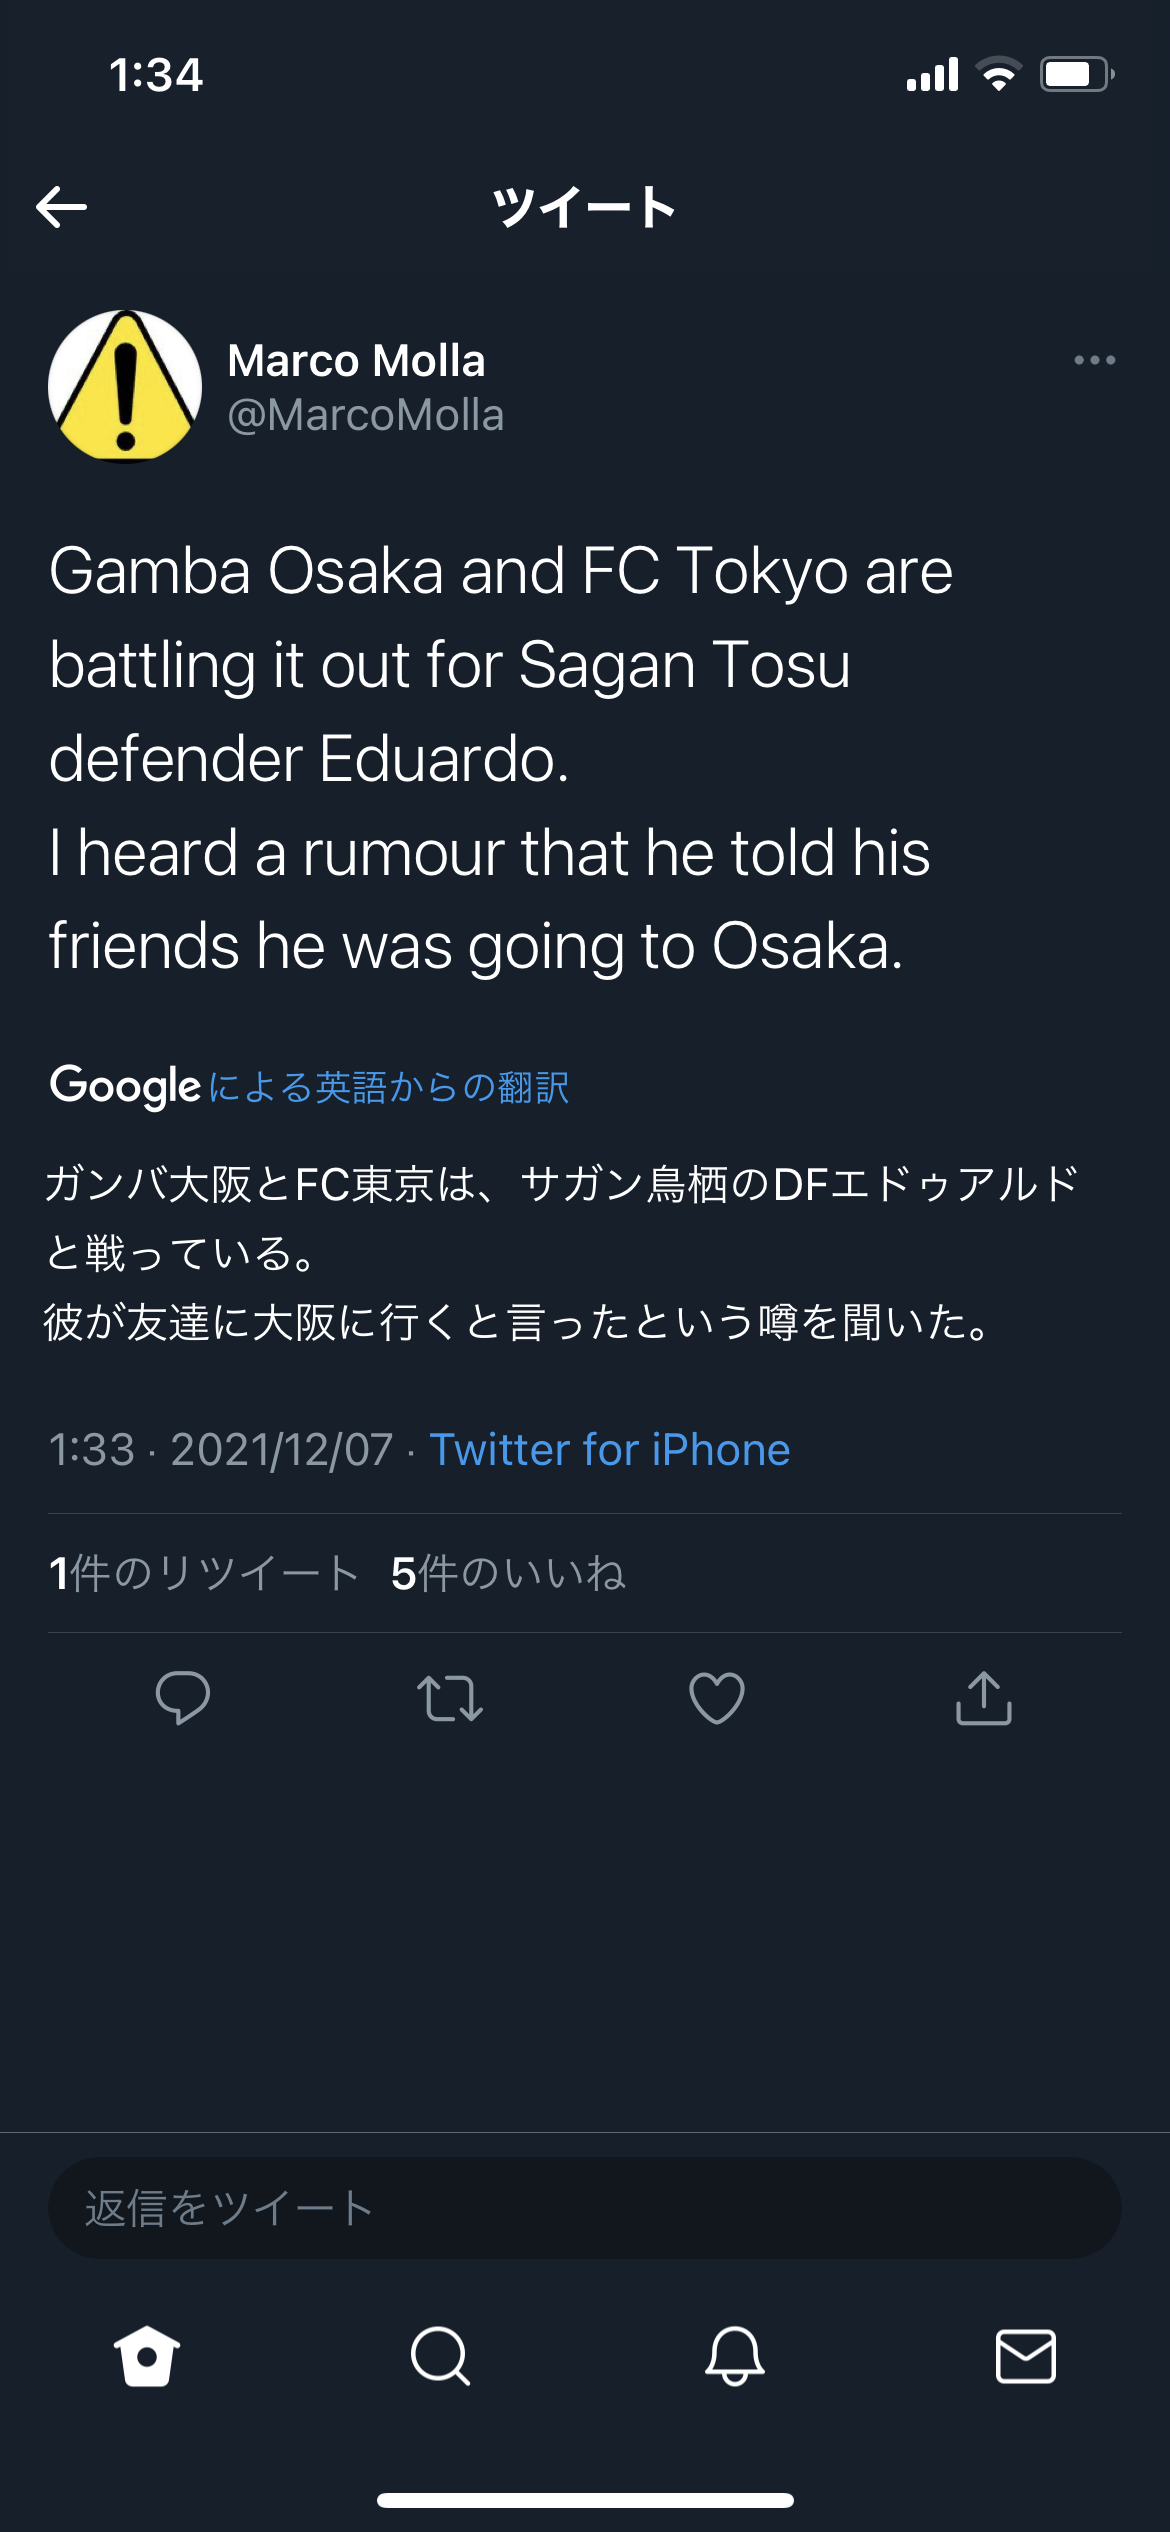Tap the Google translation attribution link
The height and width of the screenshot is (2532, 1170).
(310, 1087)
